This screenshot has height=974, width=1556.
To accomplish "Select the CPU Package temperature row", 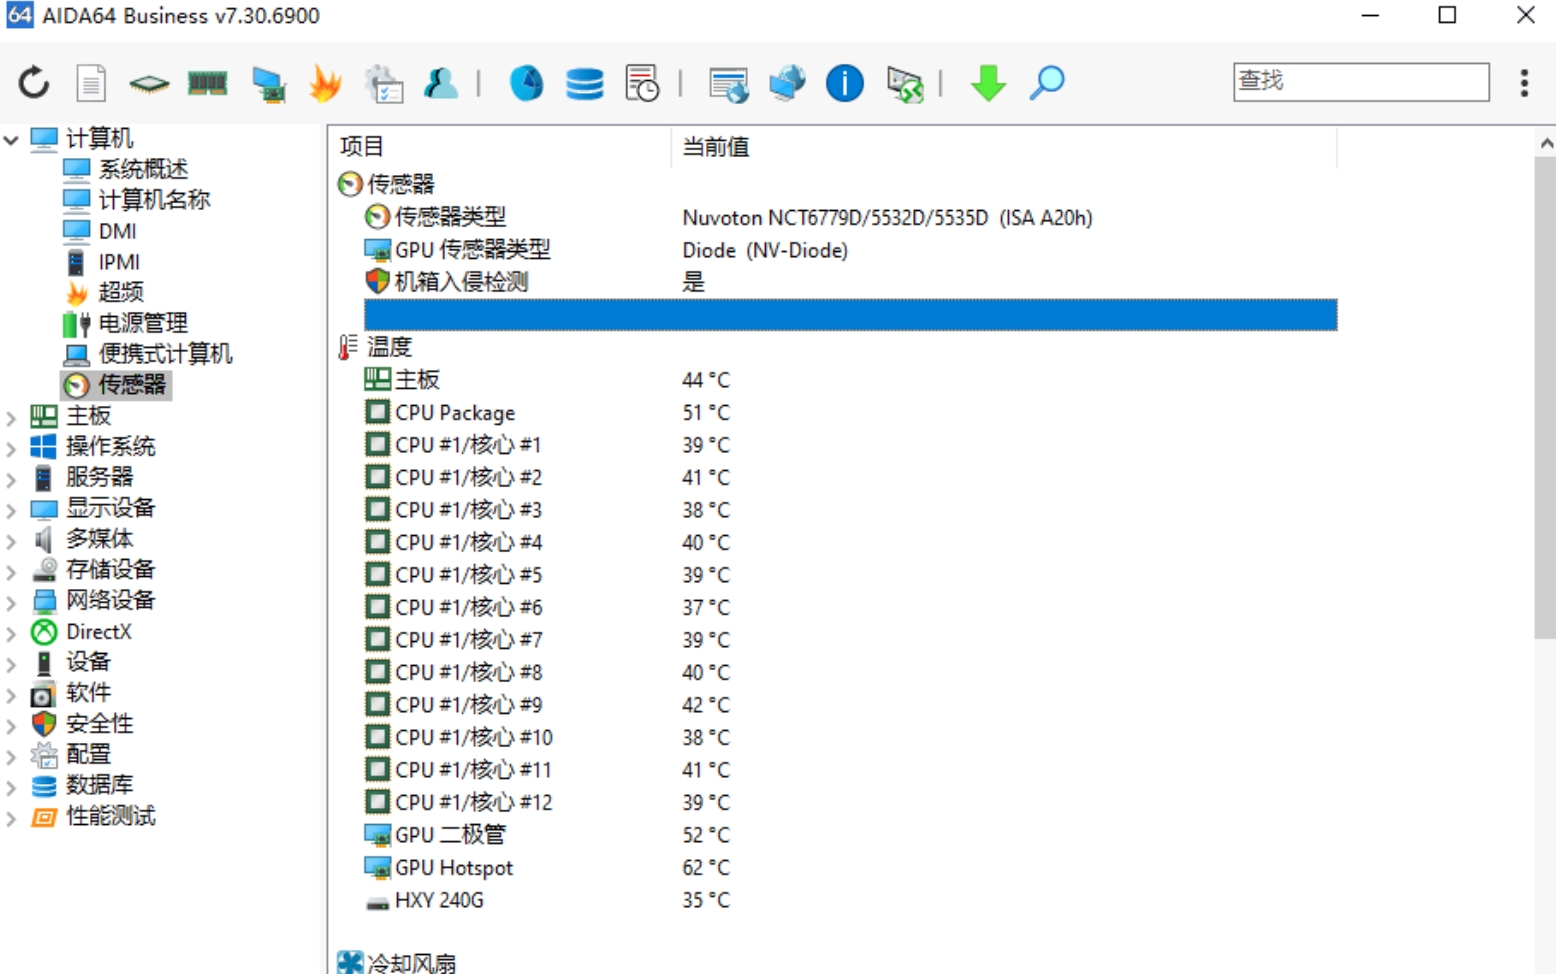I will tap(850, 413).
